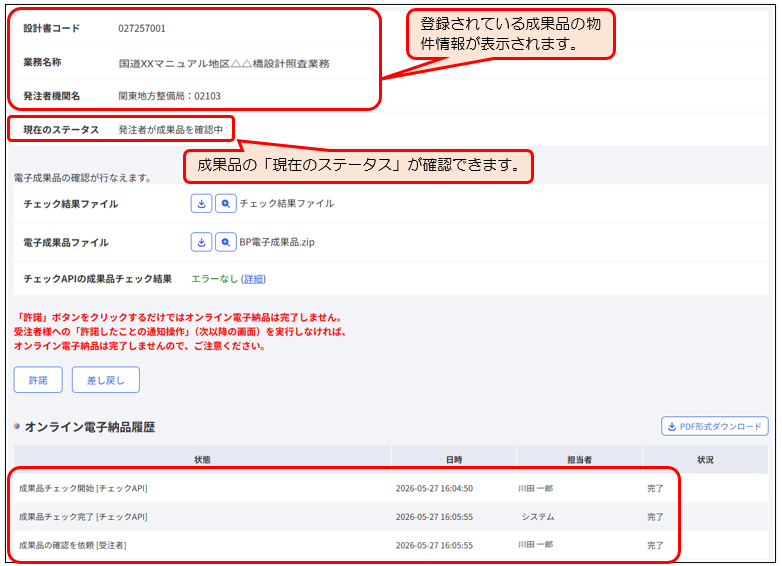Click the オンライン電子納品履歴 heading
Viewport: 782px width, 566px height.
tap(90, 427)
